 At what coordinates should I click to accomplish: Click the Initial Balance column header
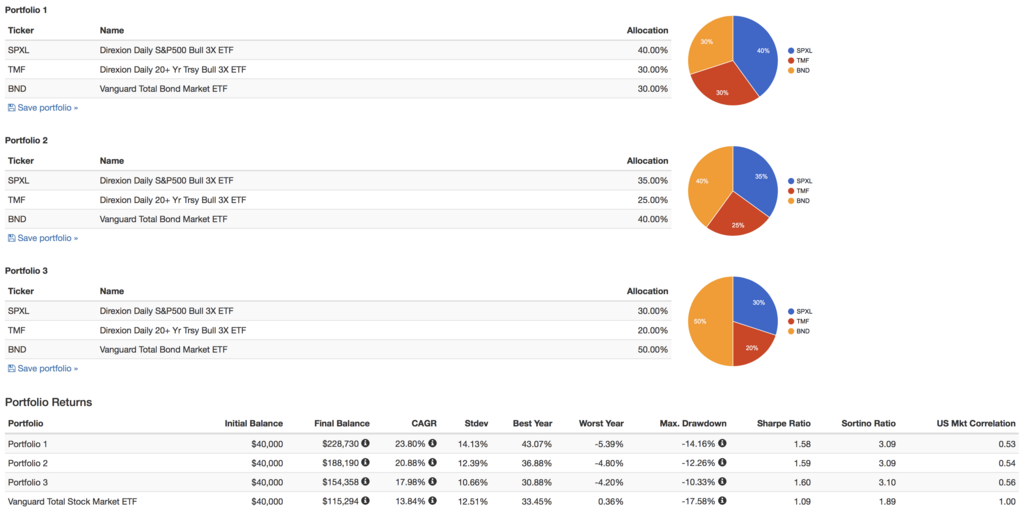[254, 423]
